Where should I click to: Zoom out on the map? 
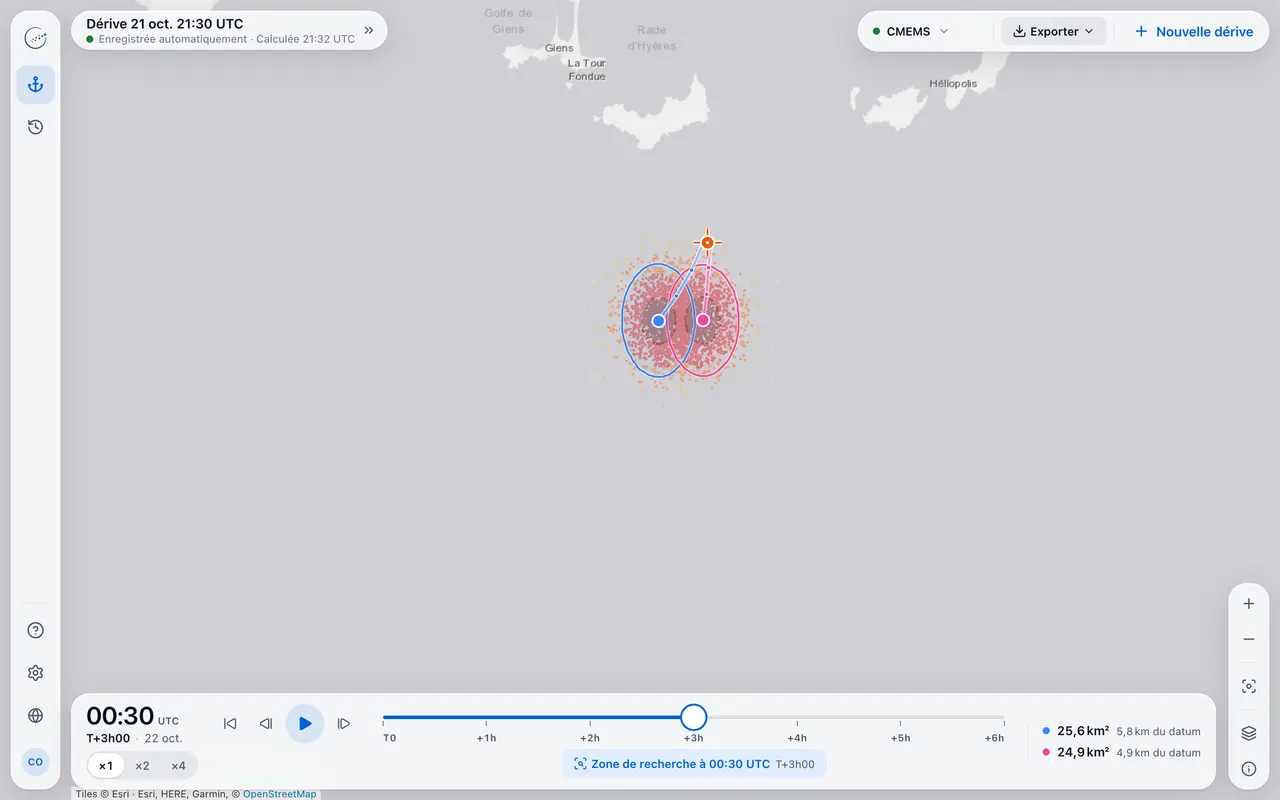[x=1249, y=639]
